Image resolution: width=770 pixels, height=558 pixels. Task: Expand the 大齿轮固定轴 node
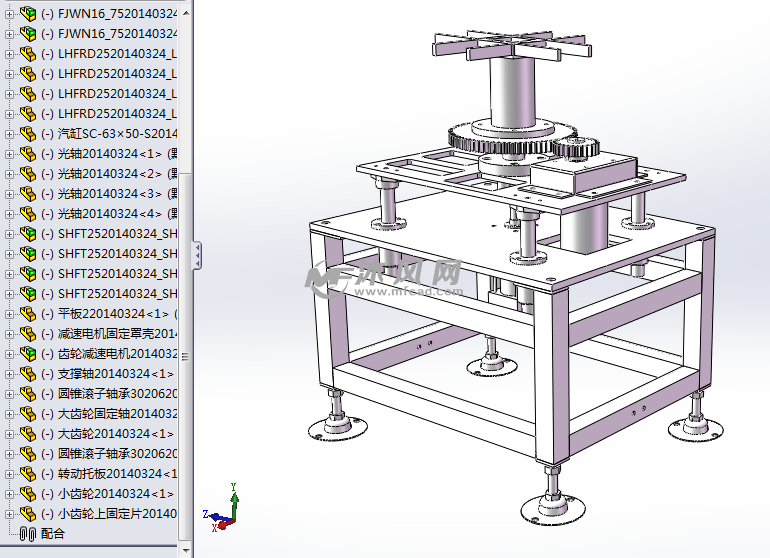(9, 415)
